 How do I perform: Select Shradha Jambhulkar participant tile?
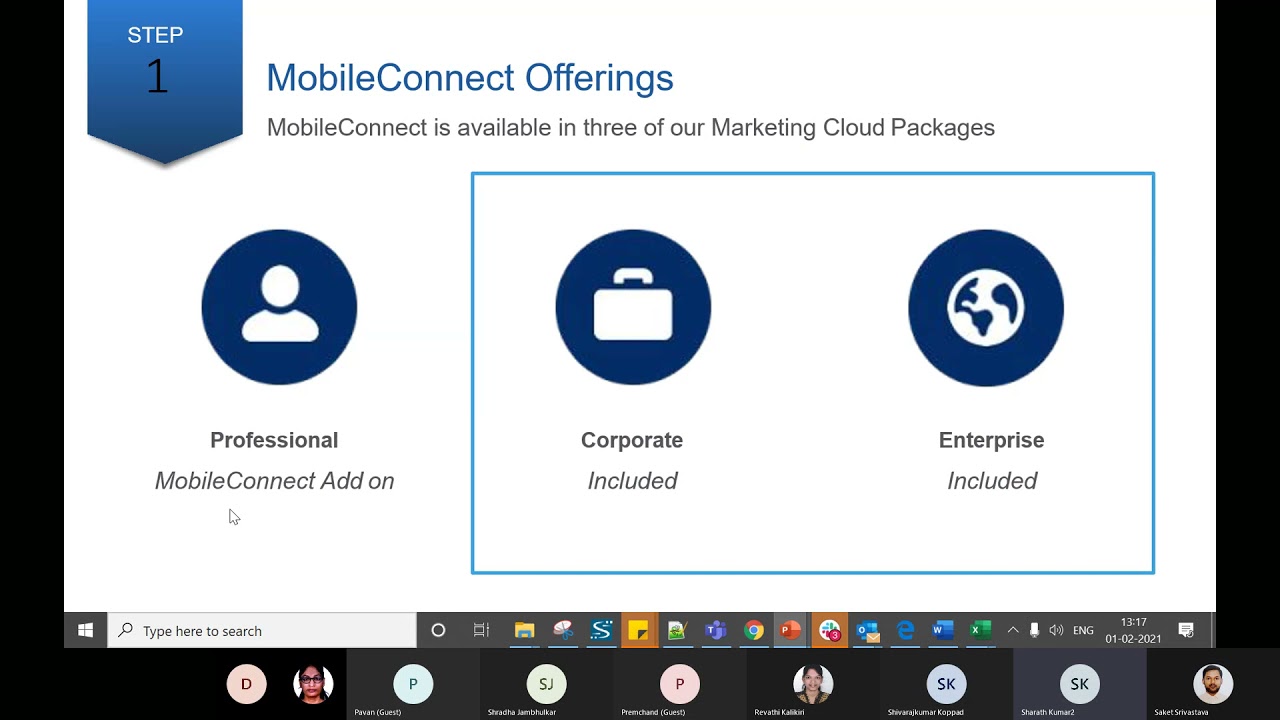coord(546,684)
